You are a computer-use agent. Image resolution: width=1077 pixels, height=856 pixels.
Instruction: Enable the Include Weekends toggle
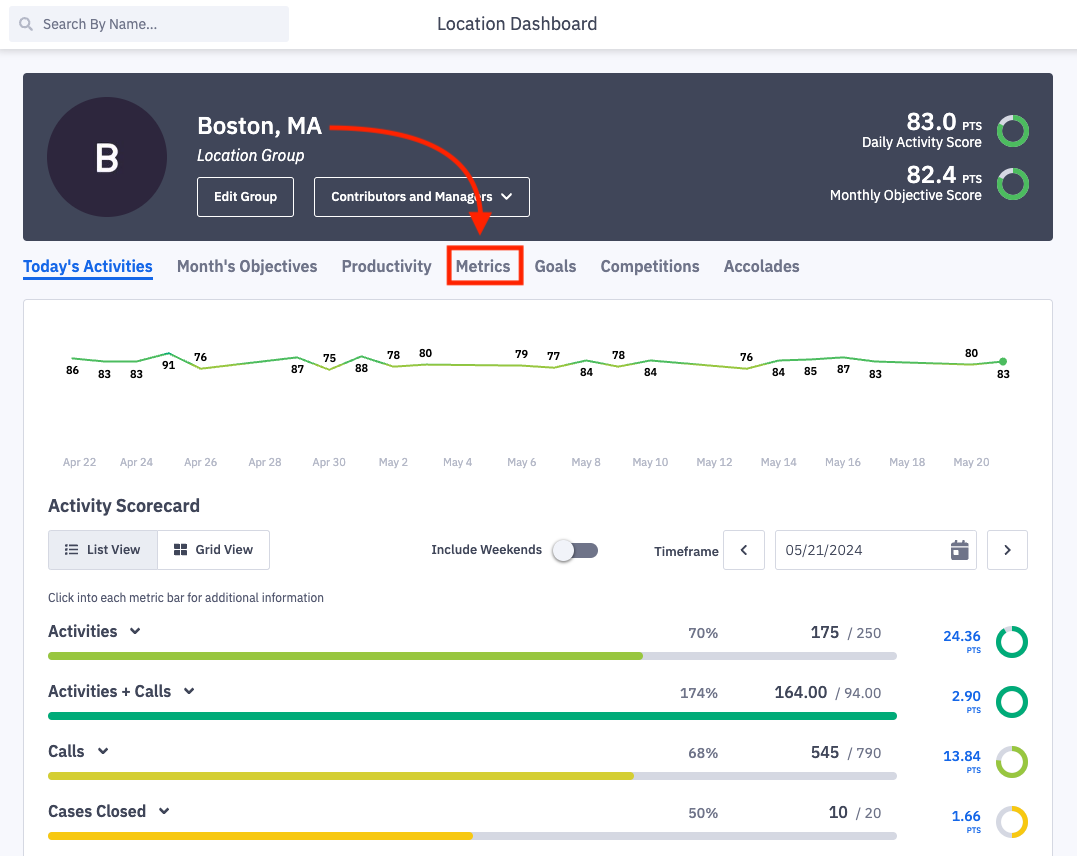click(x=575, y=549)
